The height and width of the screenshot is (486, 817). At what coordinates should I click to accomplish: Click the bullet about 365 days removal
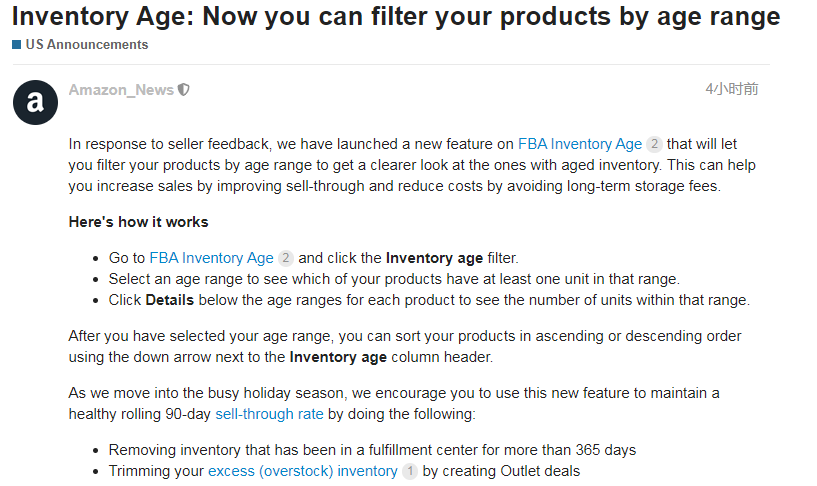click(372, 450)
